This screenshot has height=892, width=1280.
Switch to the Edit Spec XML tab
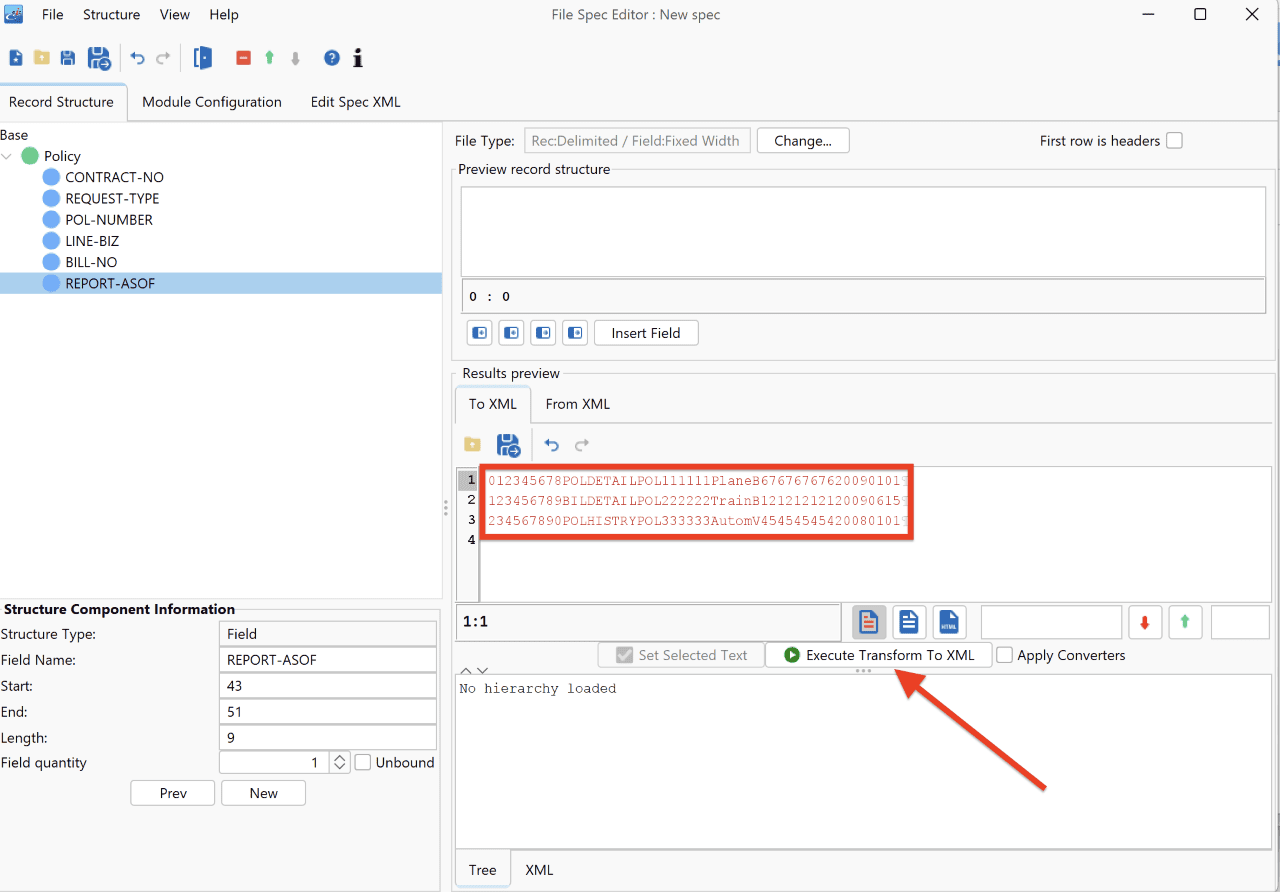coord(355,102)
